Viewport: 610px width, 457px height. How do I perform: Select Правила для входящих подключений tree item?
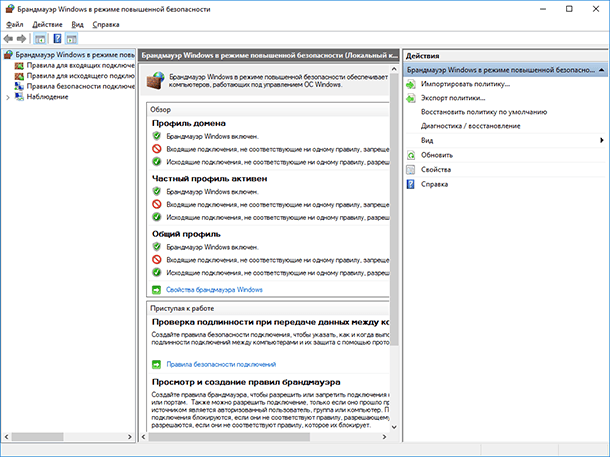tap(81, 65)
